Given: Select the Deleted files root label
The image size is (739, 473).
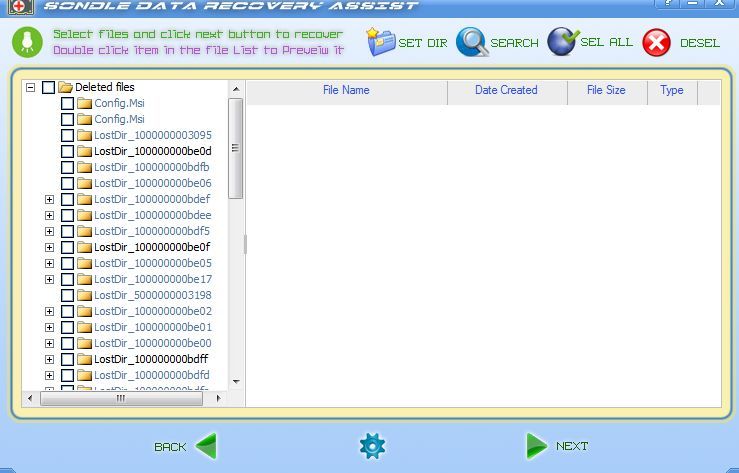Looking at the screenshot, I should (x=105, y=87).
